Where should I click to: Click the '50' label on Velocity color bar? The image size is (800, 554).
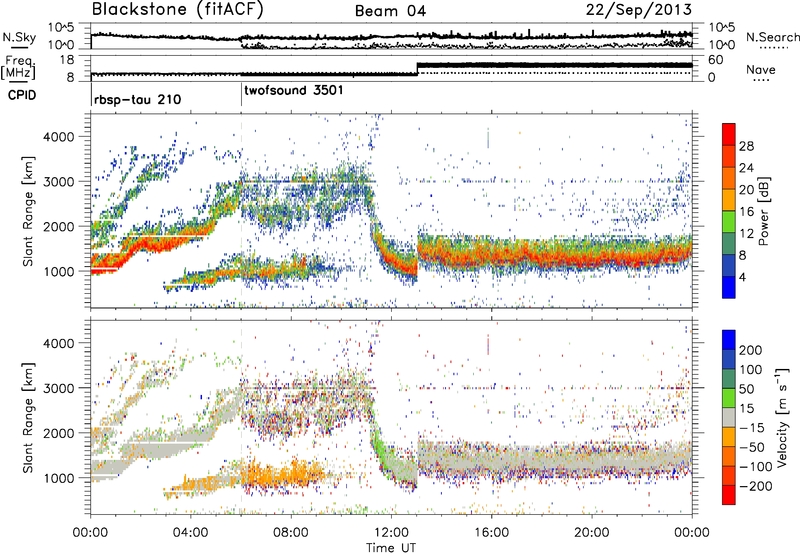[x=746, y=389]
